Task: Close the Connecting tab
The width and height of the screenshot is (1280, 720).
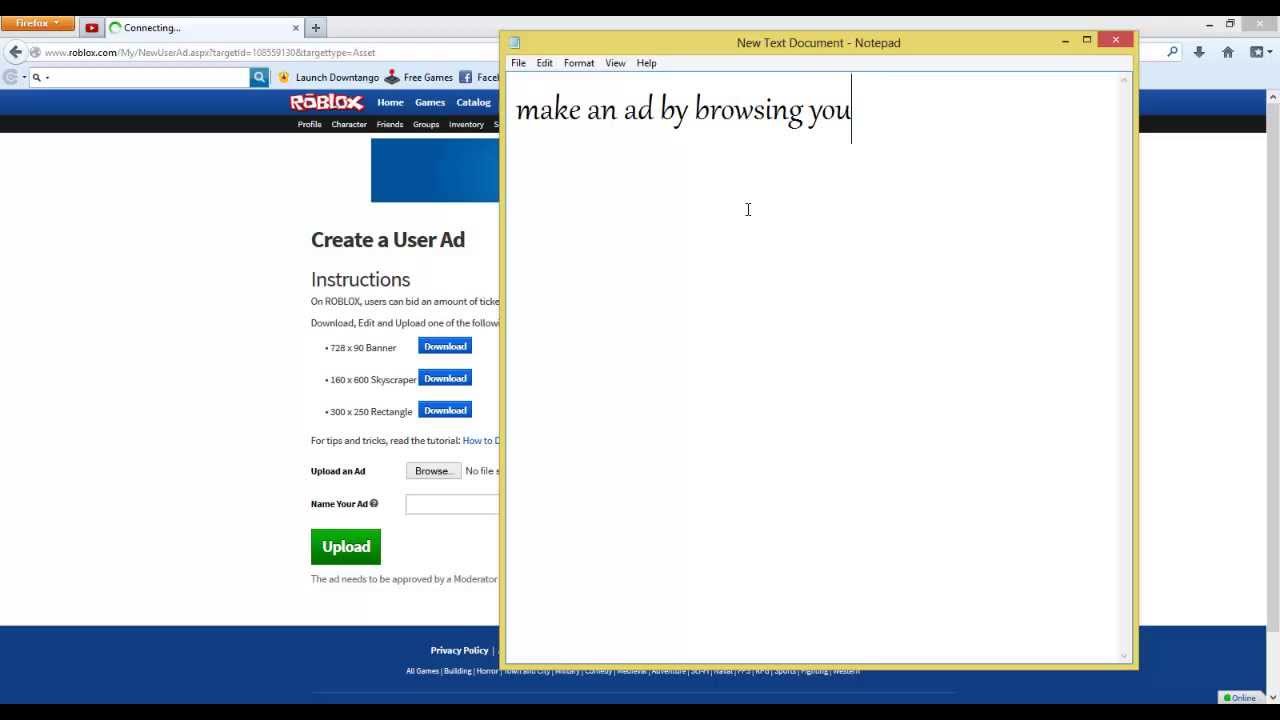Action: 296,28
